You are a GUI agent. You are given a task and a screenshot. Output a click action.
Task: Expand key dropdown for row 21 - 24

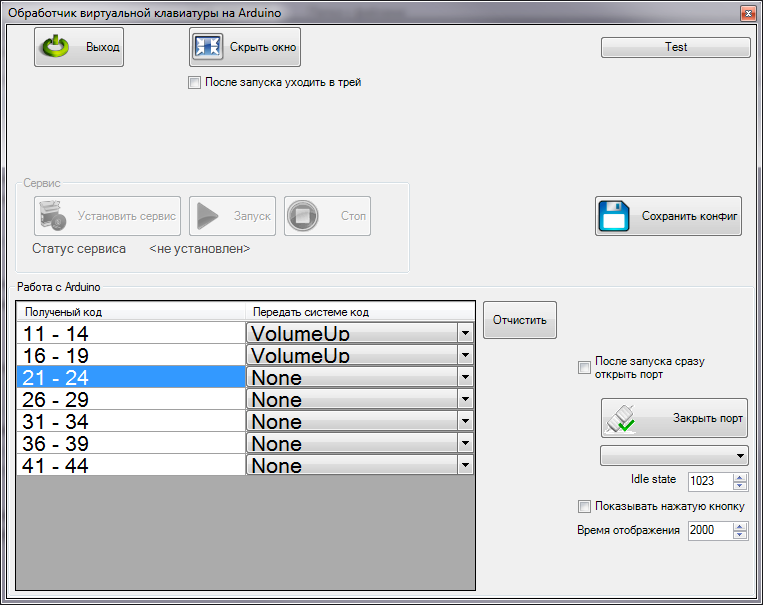465,377
